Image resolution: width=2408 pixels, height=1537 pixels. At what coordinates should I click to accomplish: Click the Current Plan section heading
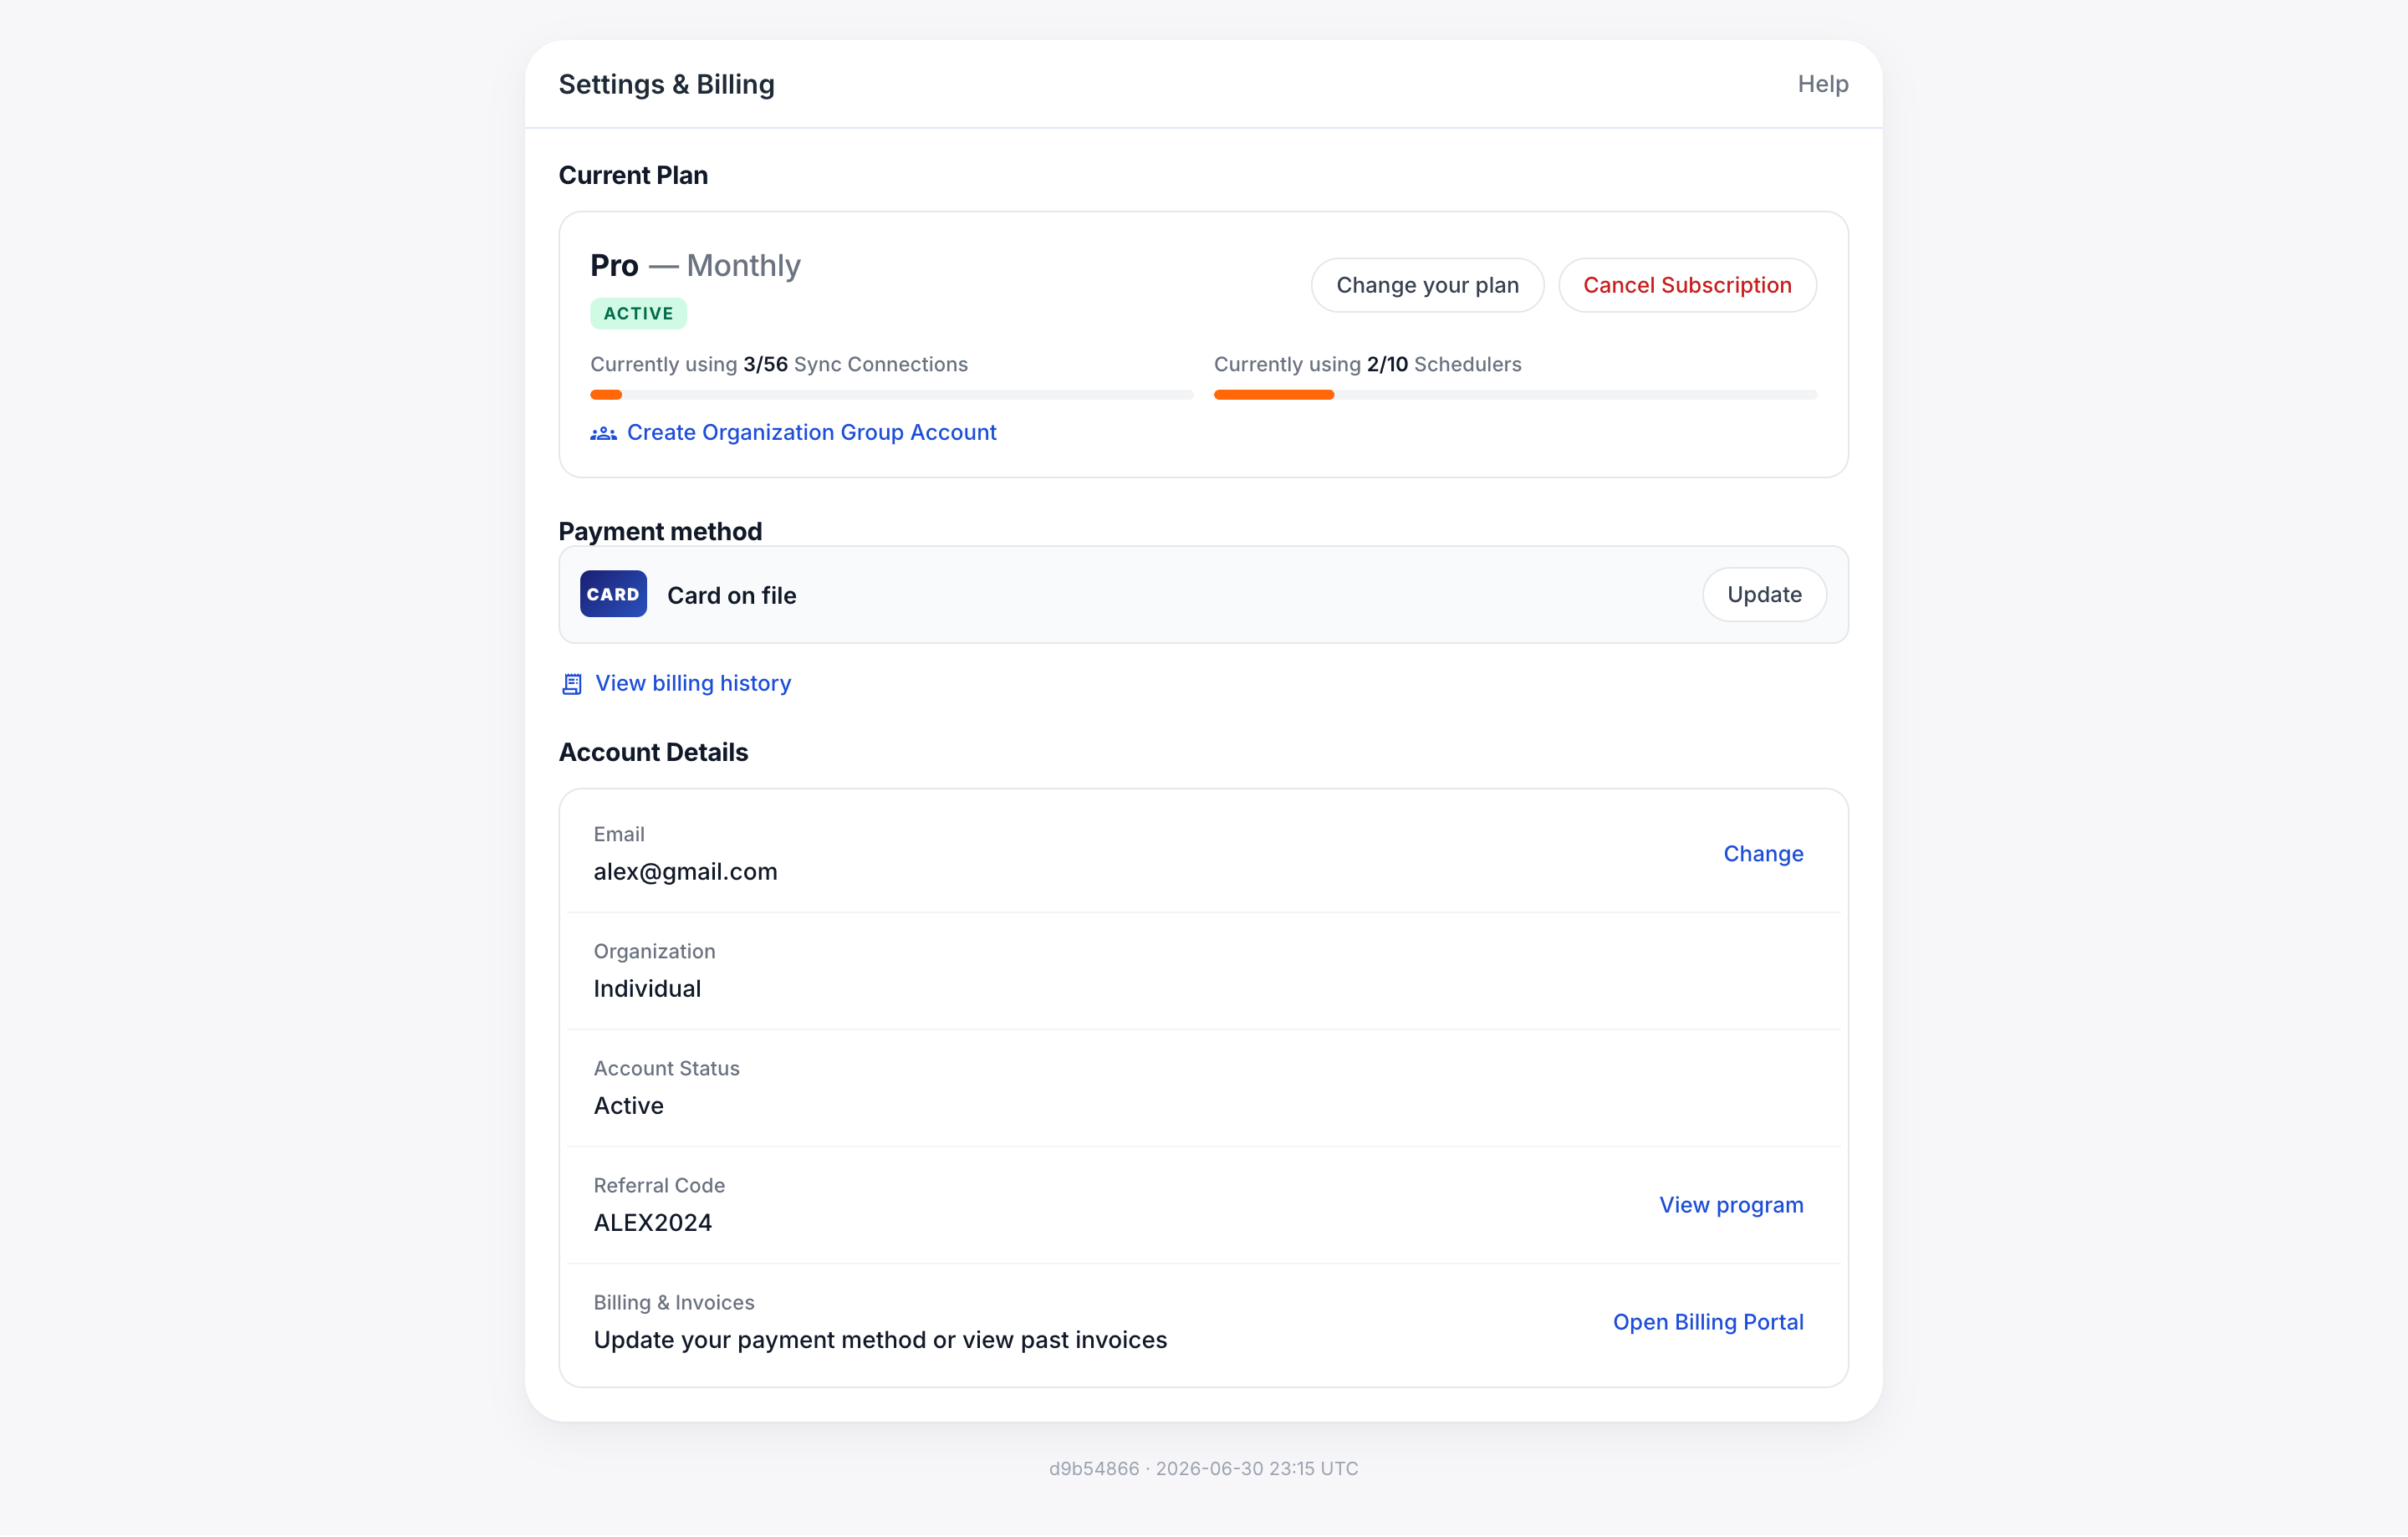pos(633,176)
